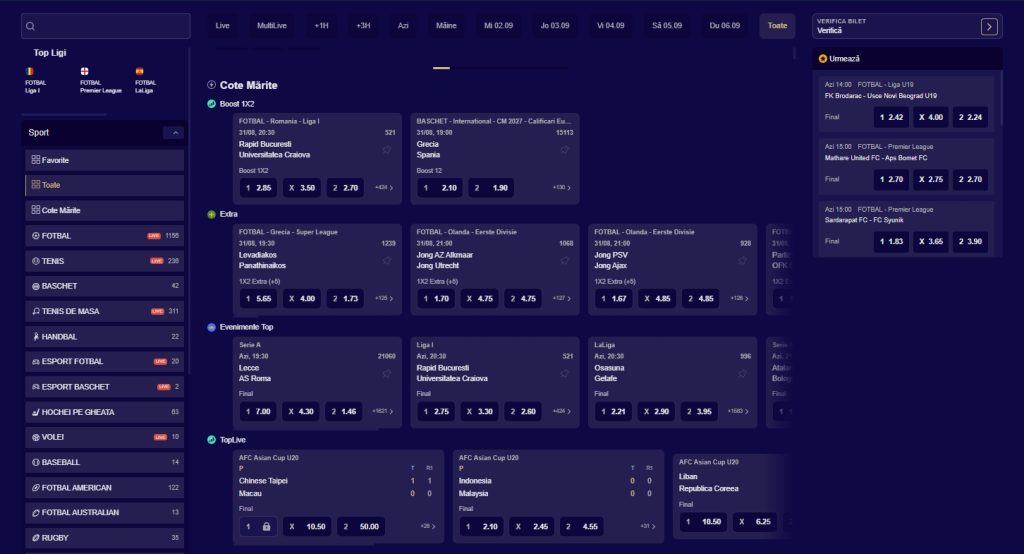Bet on Macau to win at 50.00

click(x=361, y=527)
